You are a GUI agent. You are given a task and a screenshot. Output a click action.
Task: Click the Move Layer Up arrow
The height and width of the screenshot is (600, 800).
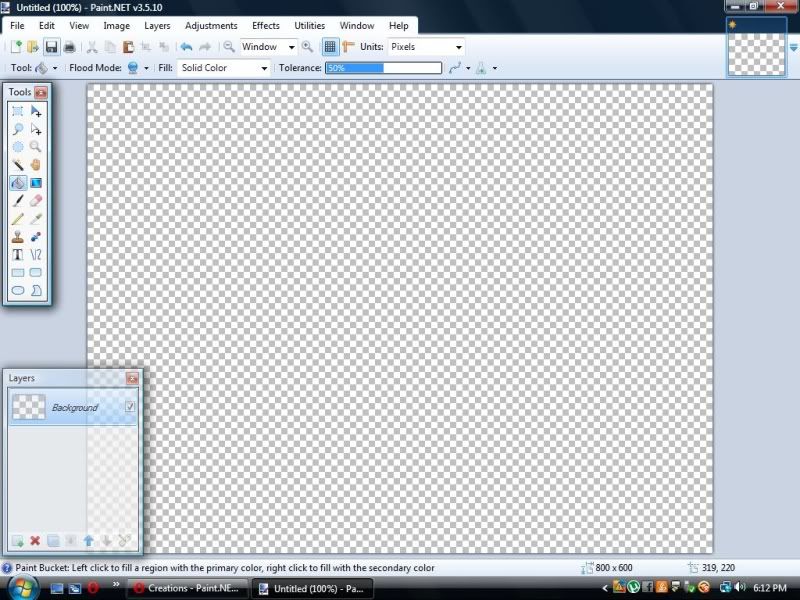click(x=89, y=541)
